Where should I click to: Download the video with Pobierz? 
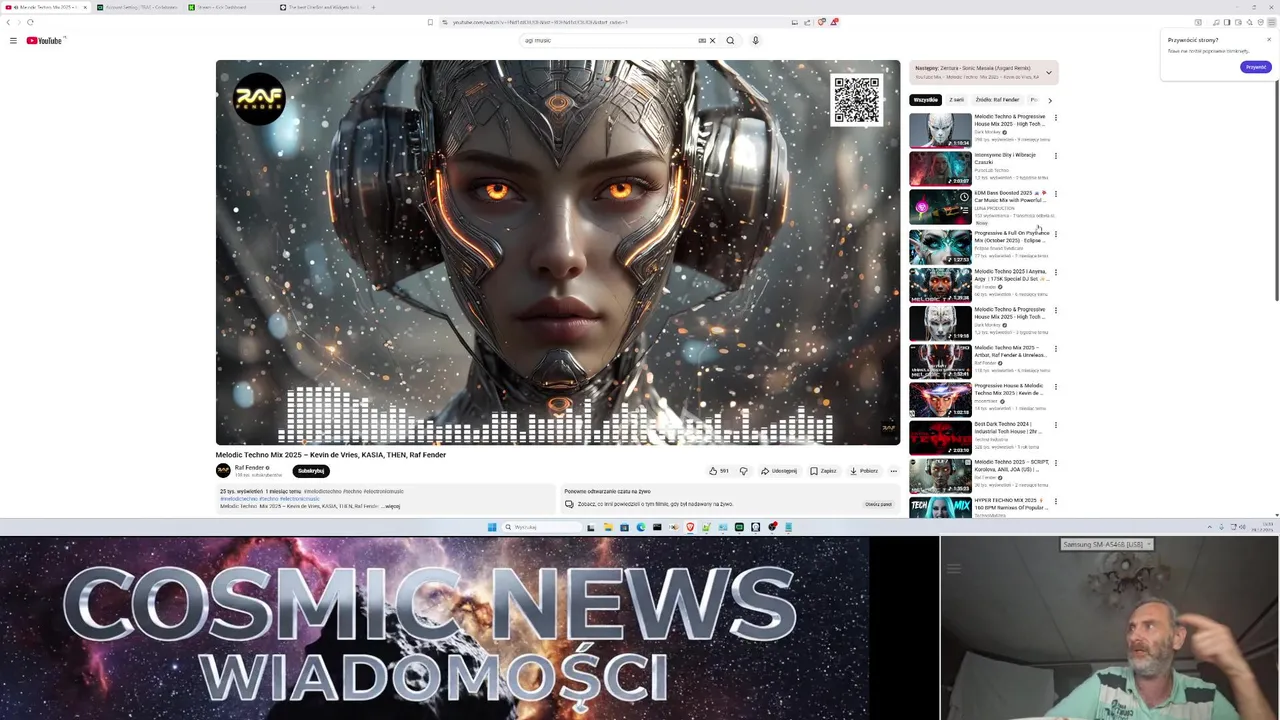point(864,471)
